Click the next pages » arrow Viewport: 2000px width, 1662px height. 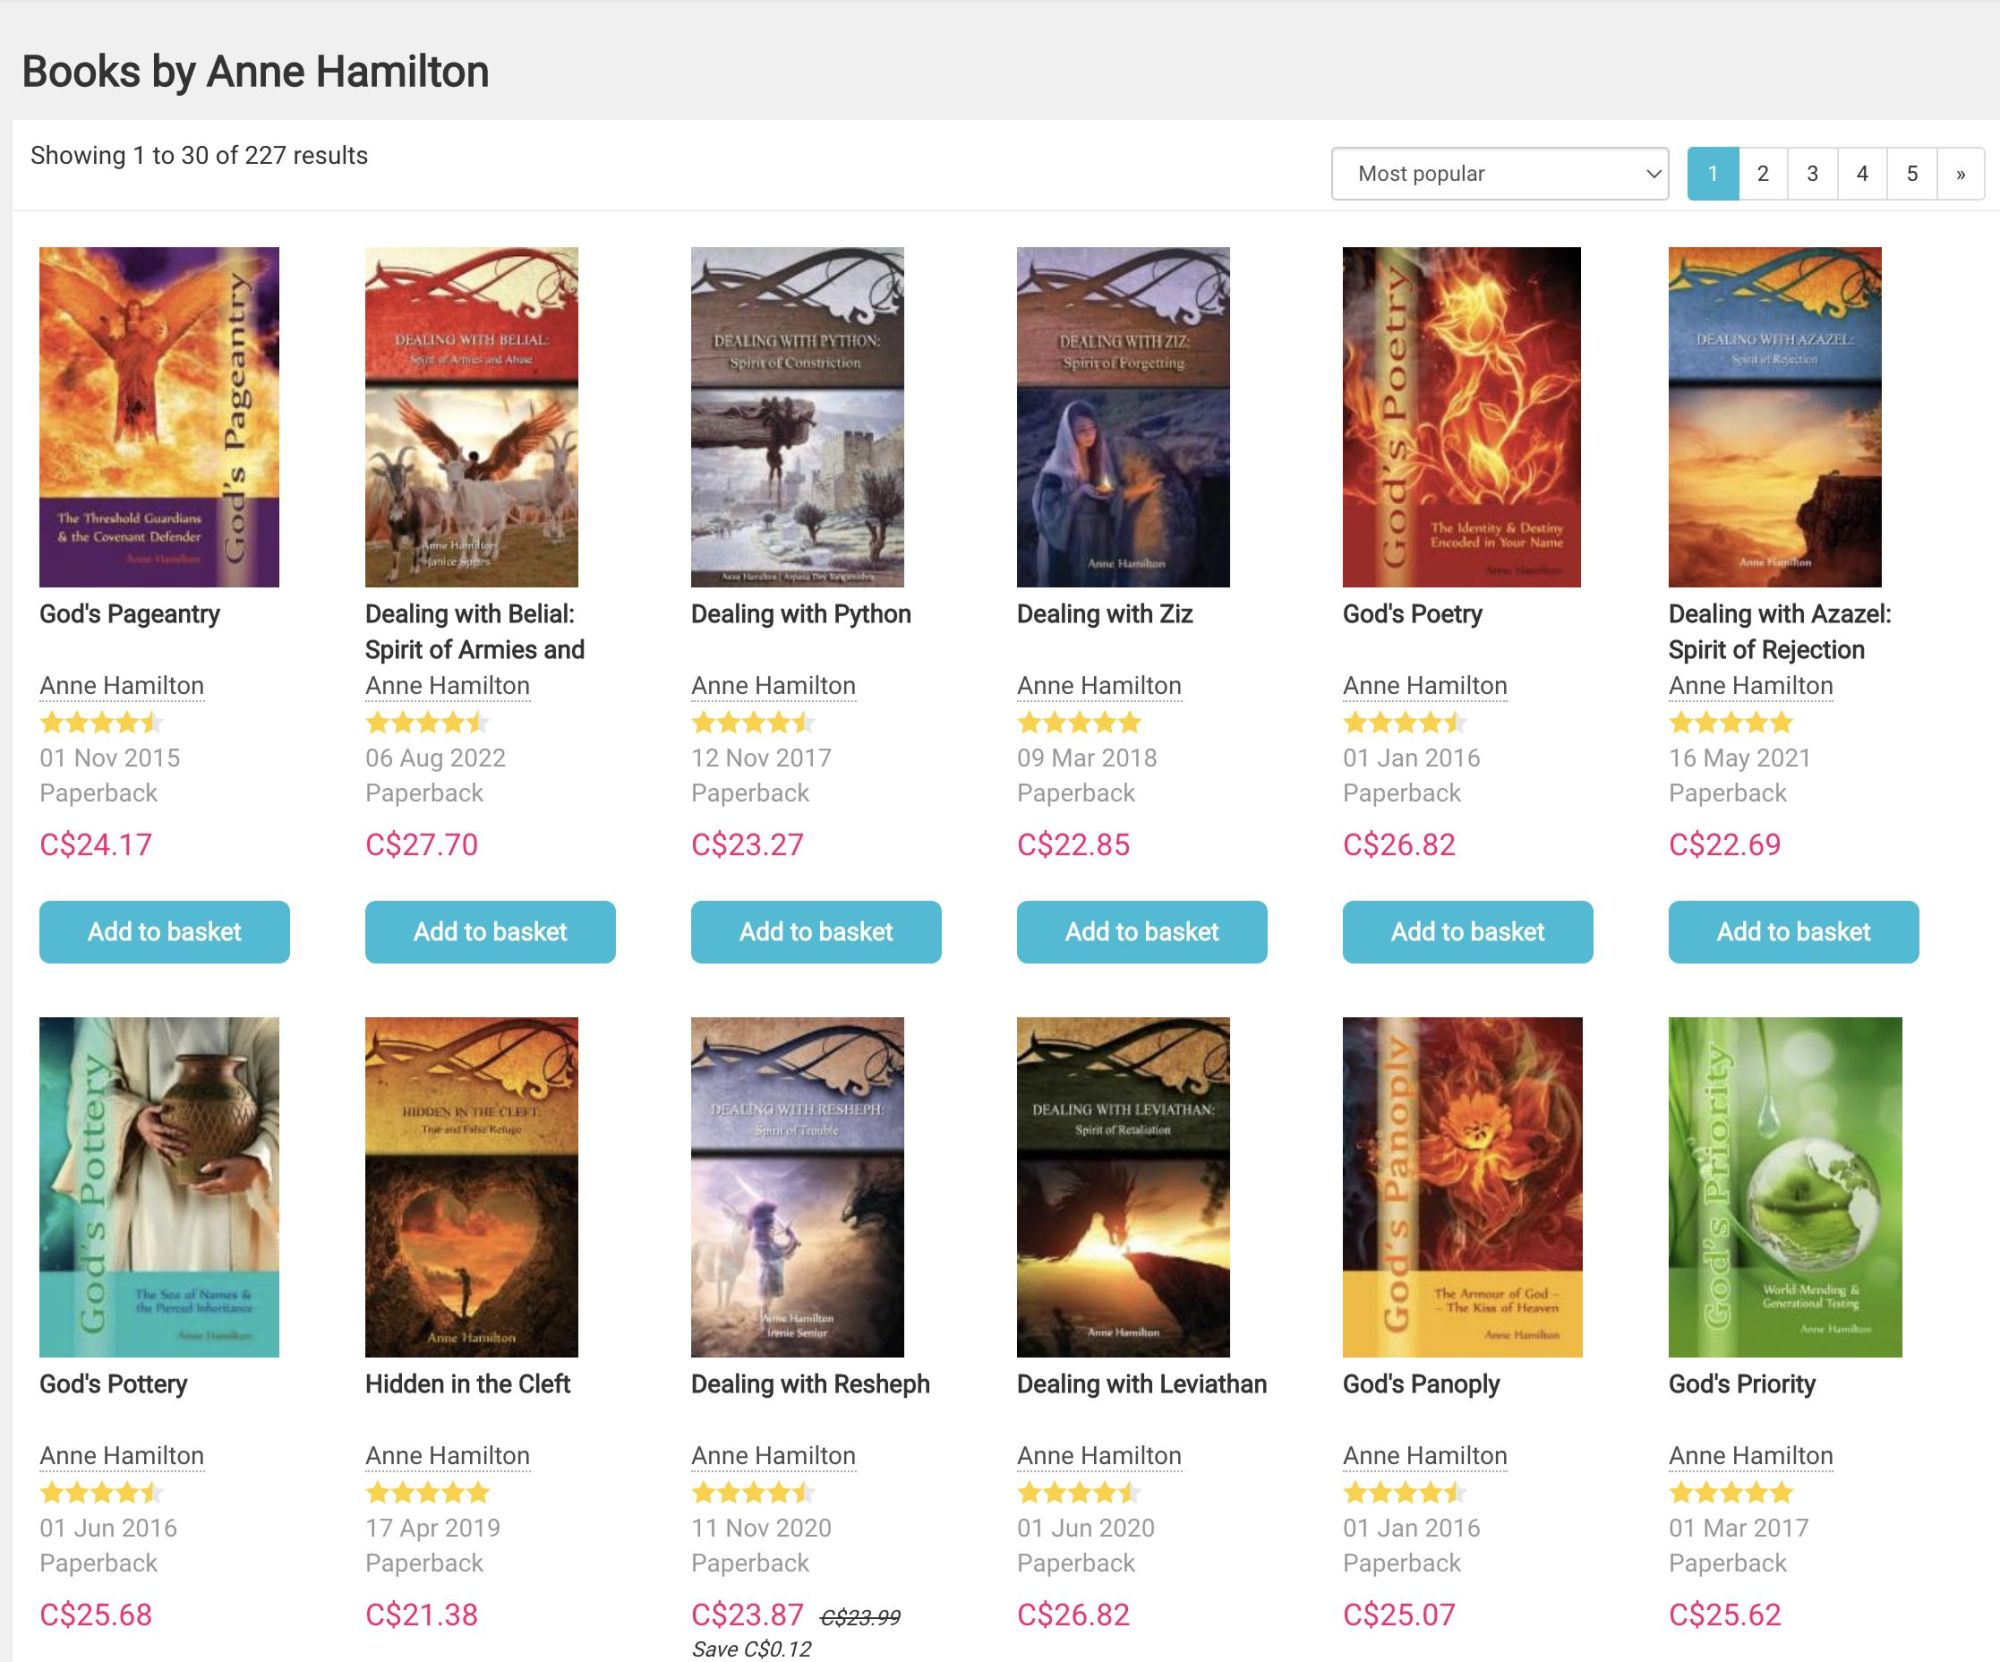[1961, 174]
